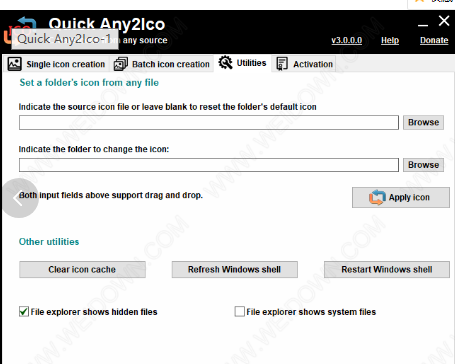Image resolution: width=455 pixels, height=364 pixels.
Task: Open the Single icon creation tab
Action: pos(56,64)
